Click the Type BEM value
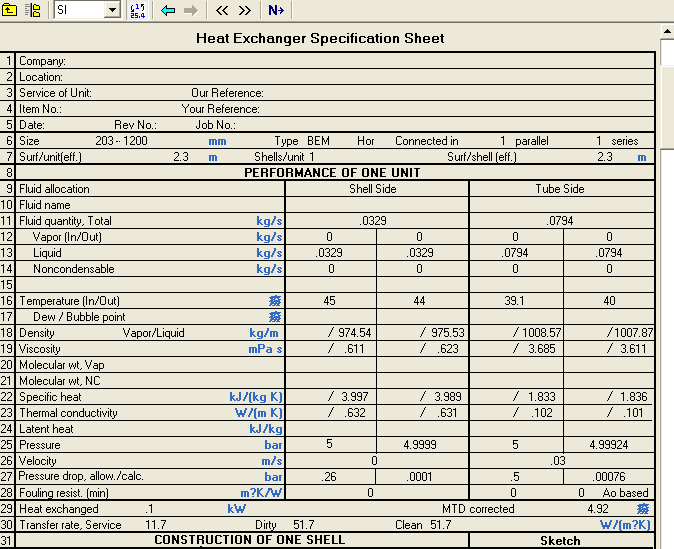This screenshot has width=674, height=549. click(x=318, y=141)
